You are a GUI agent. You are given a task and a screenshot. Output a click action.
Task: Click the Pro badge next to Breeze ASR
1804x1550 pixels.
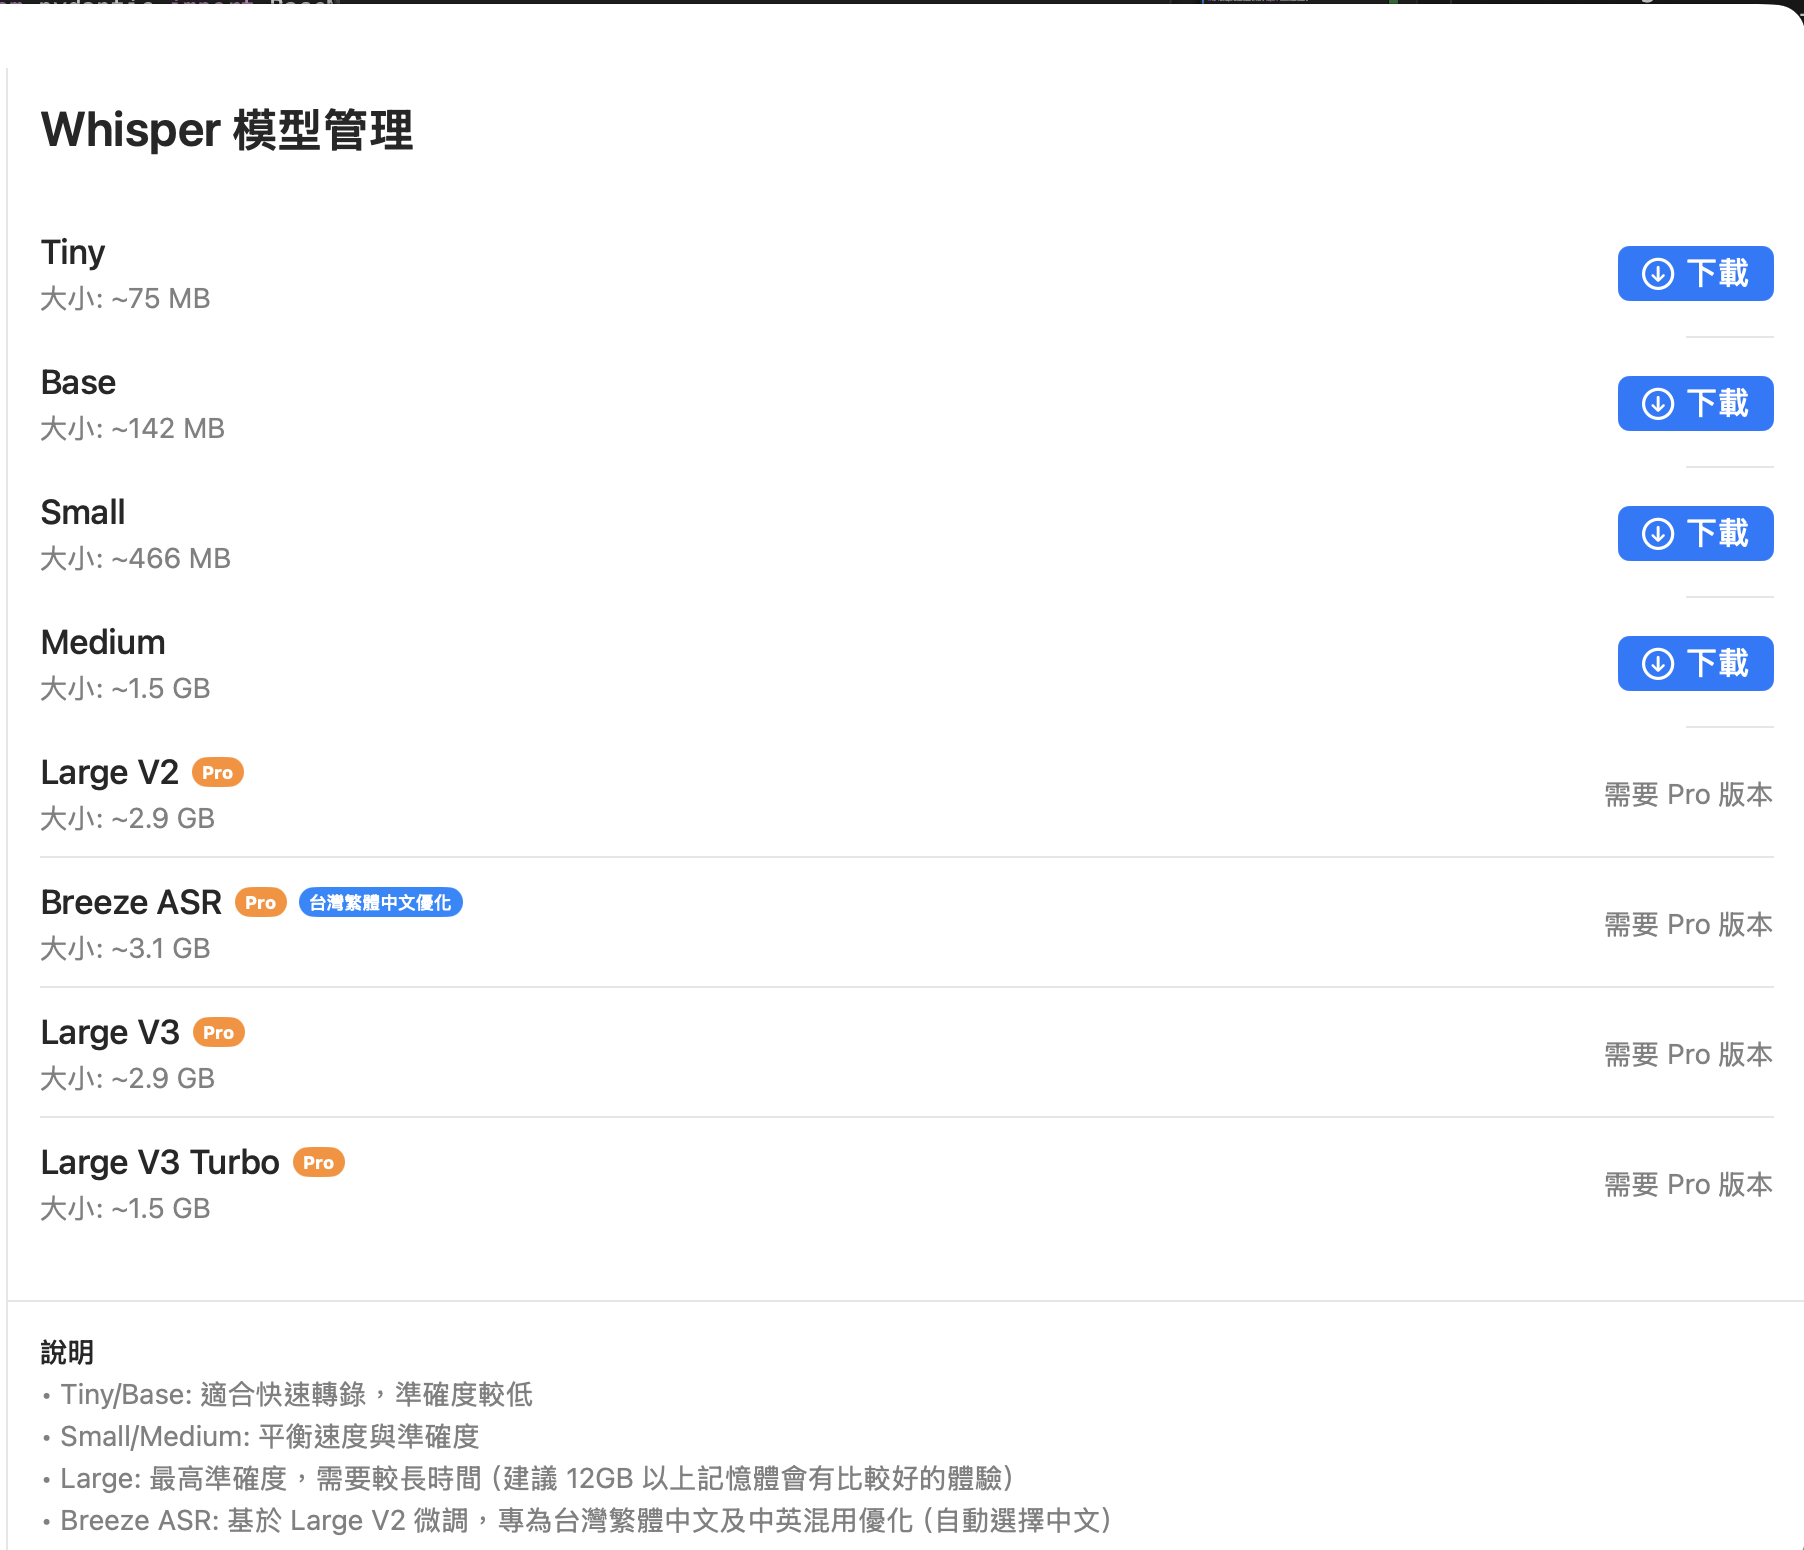260,903
